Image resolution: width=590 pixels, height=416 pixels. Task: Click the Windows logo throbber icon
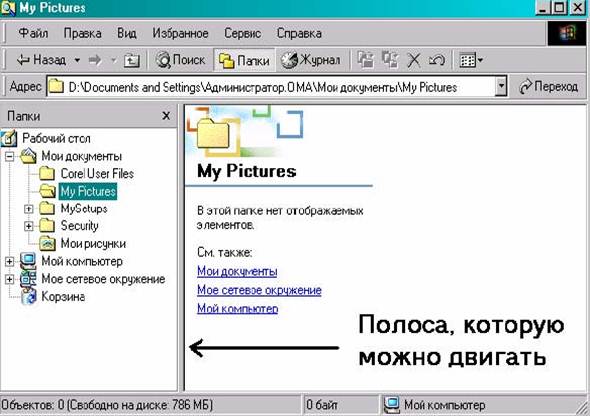[x=567, y=33]
